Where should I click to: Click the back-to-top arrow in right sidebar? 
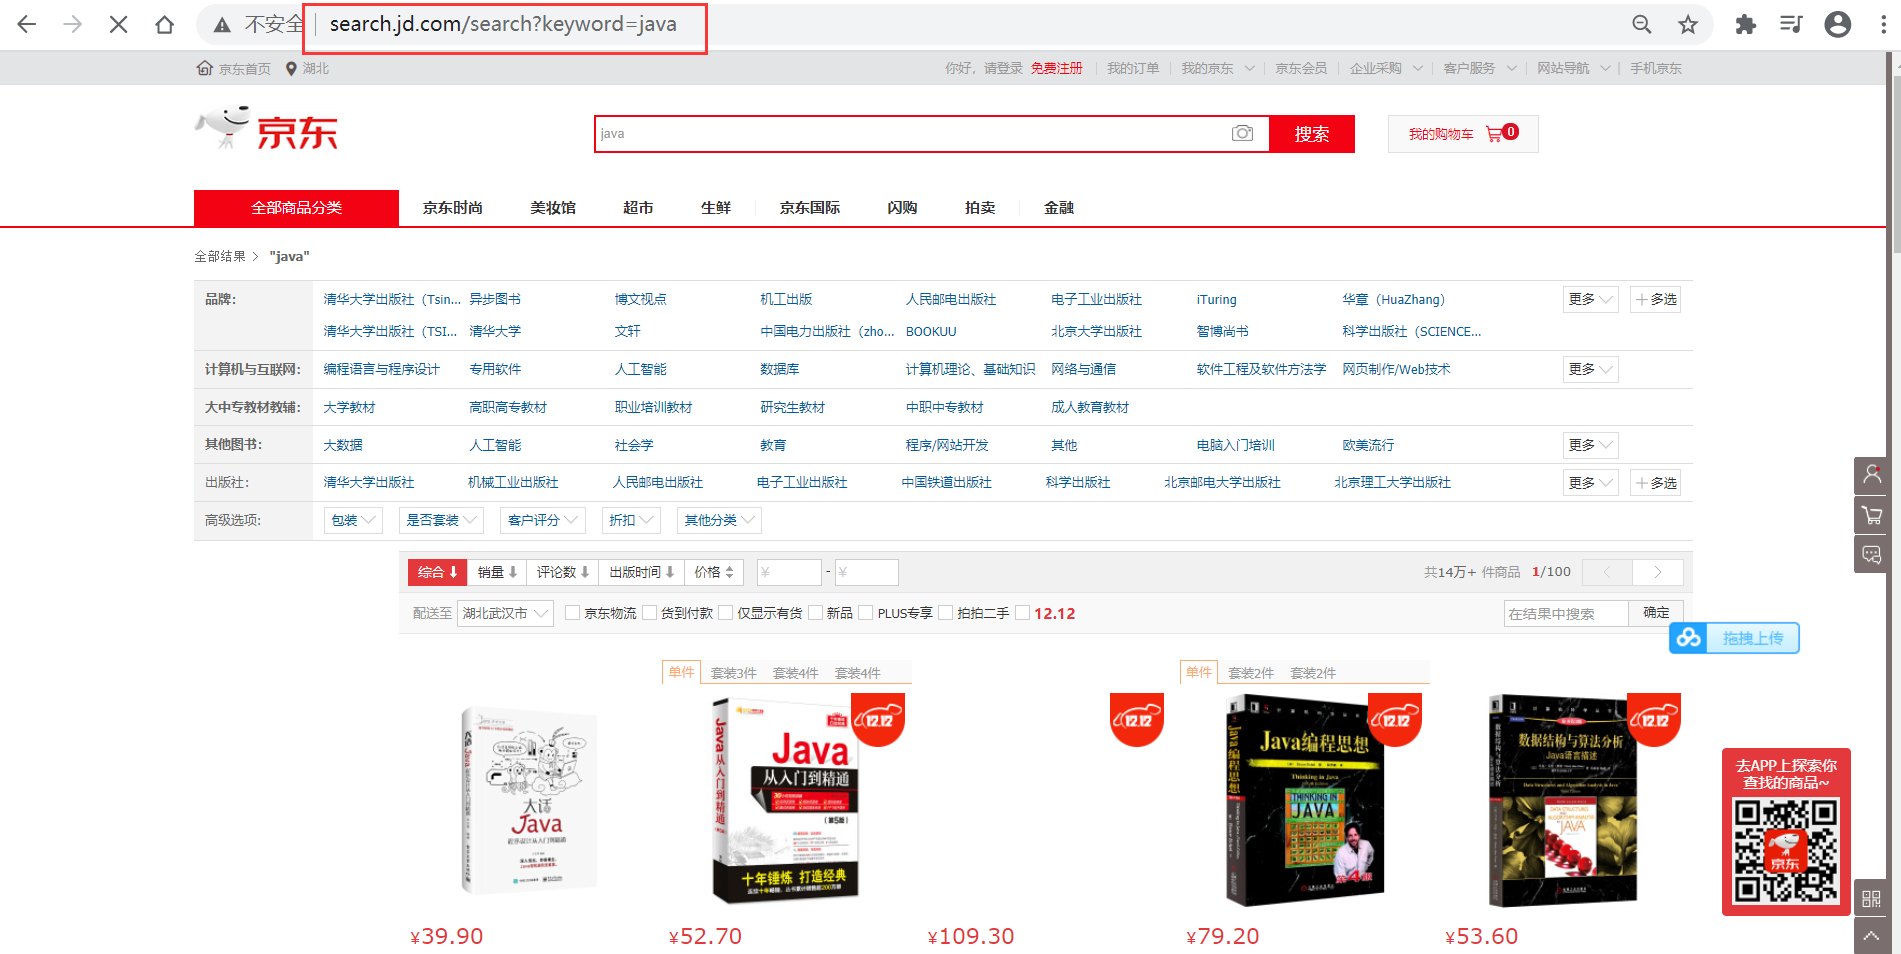[x=1871, y=938]
